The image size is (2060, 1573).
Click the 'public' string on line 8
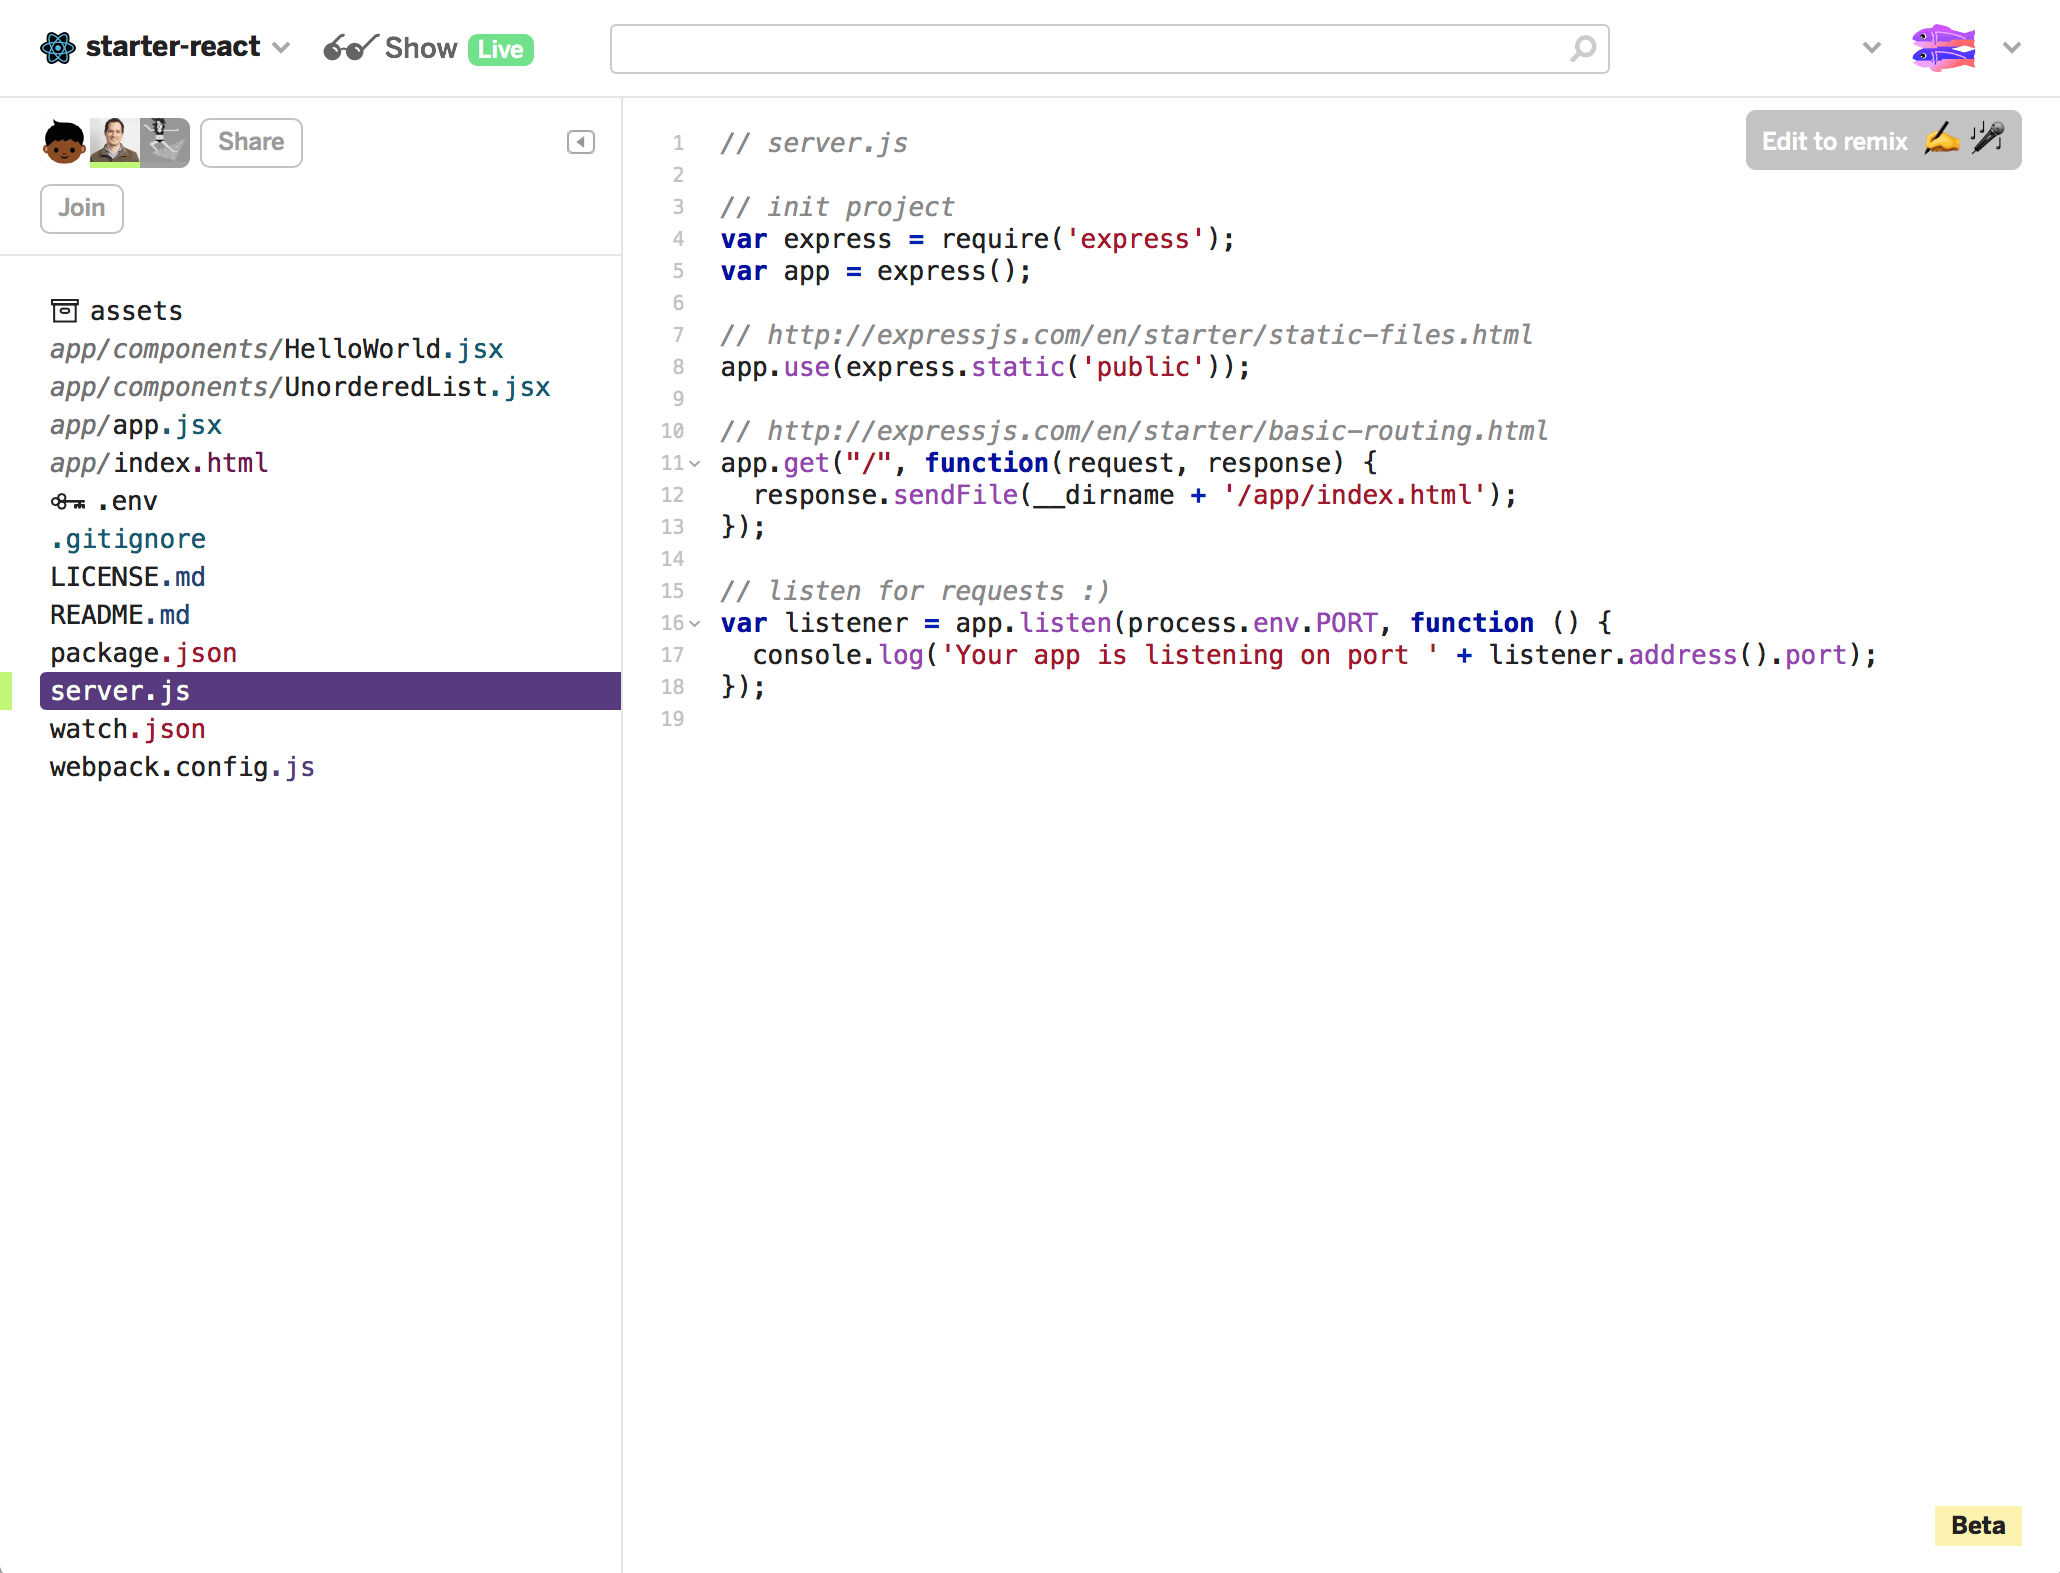click(x=1143, y=367)
